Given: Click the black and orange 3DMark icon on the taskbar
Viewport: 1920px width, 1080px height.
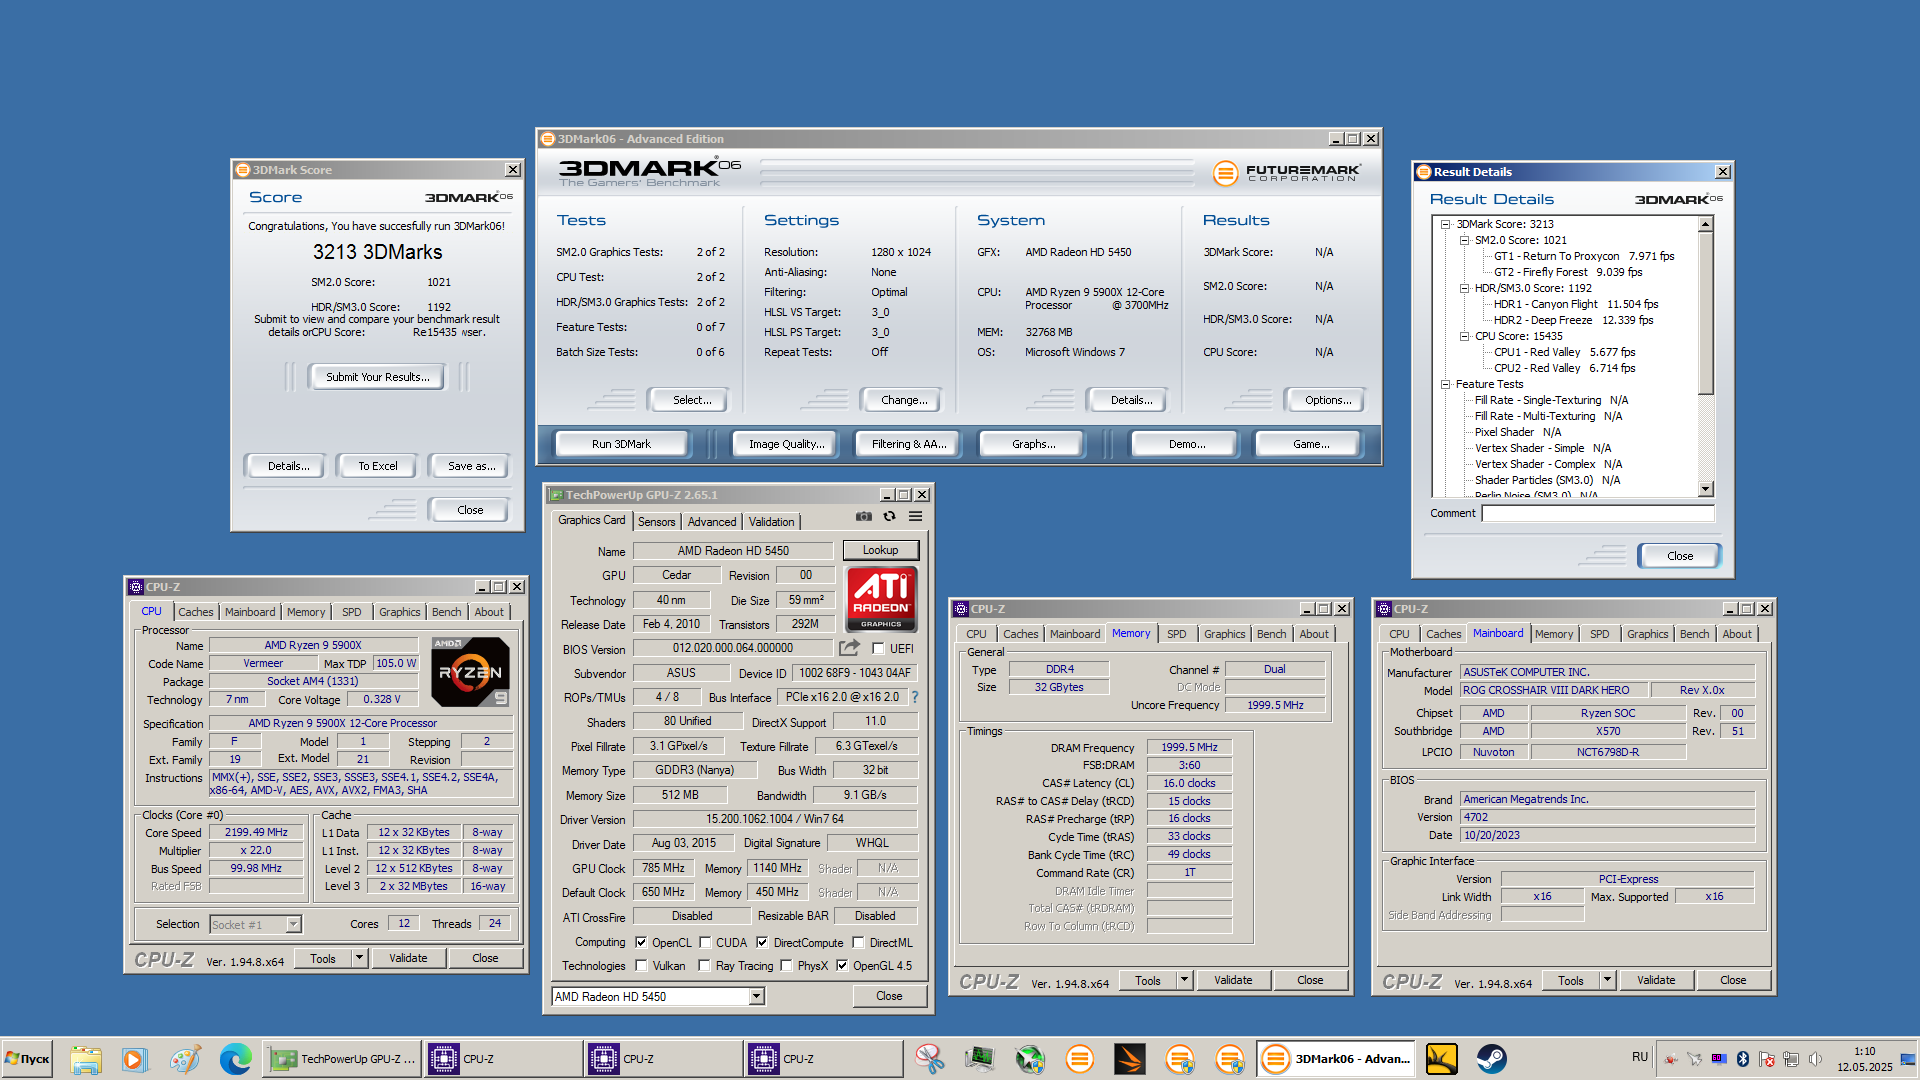Looking at the screenshot, I should point(1130,1058).
